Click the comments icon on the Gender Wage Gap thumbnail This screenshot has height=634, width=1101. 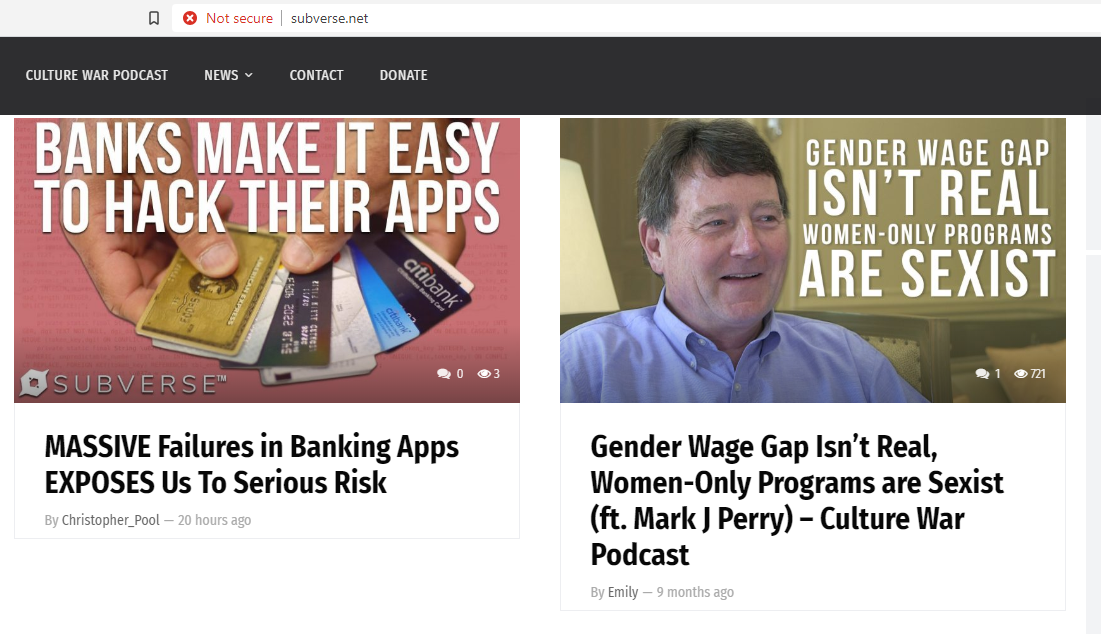pyautogui.click(x=982, y=374)
